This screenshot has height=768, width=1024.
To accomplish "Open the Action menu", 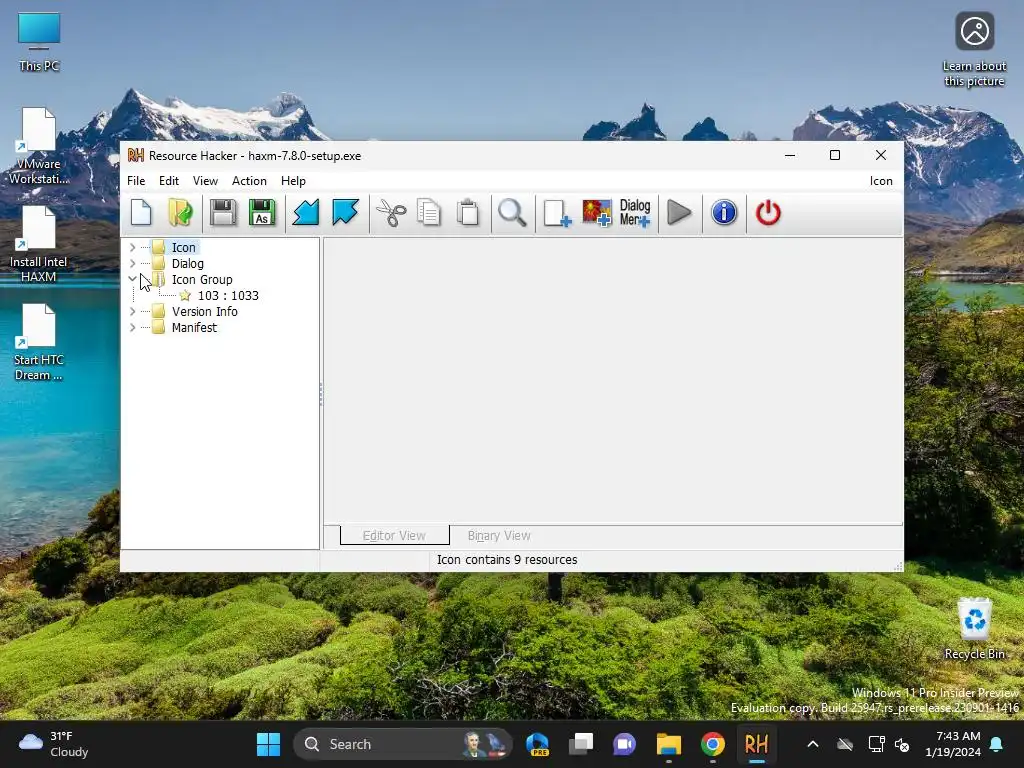I will pos(249,181).
